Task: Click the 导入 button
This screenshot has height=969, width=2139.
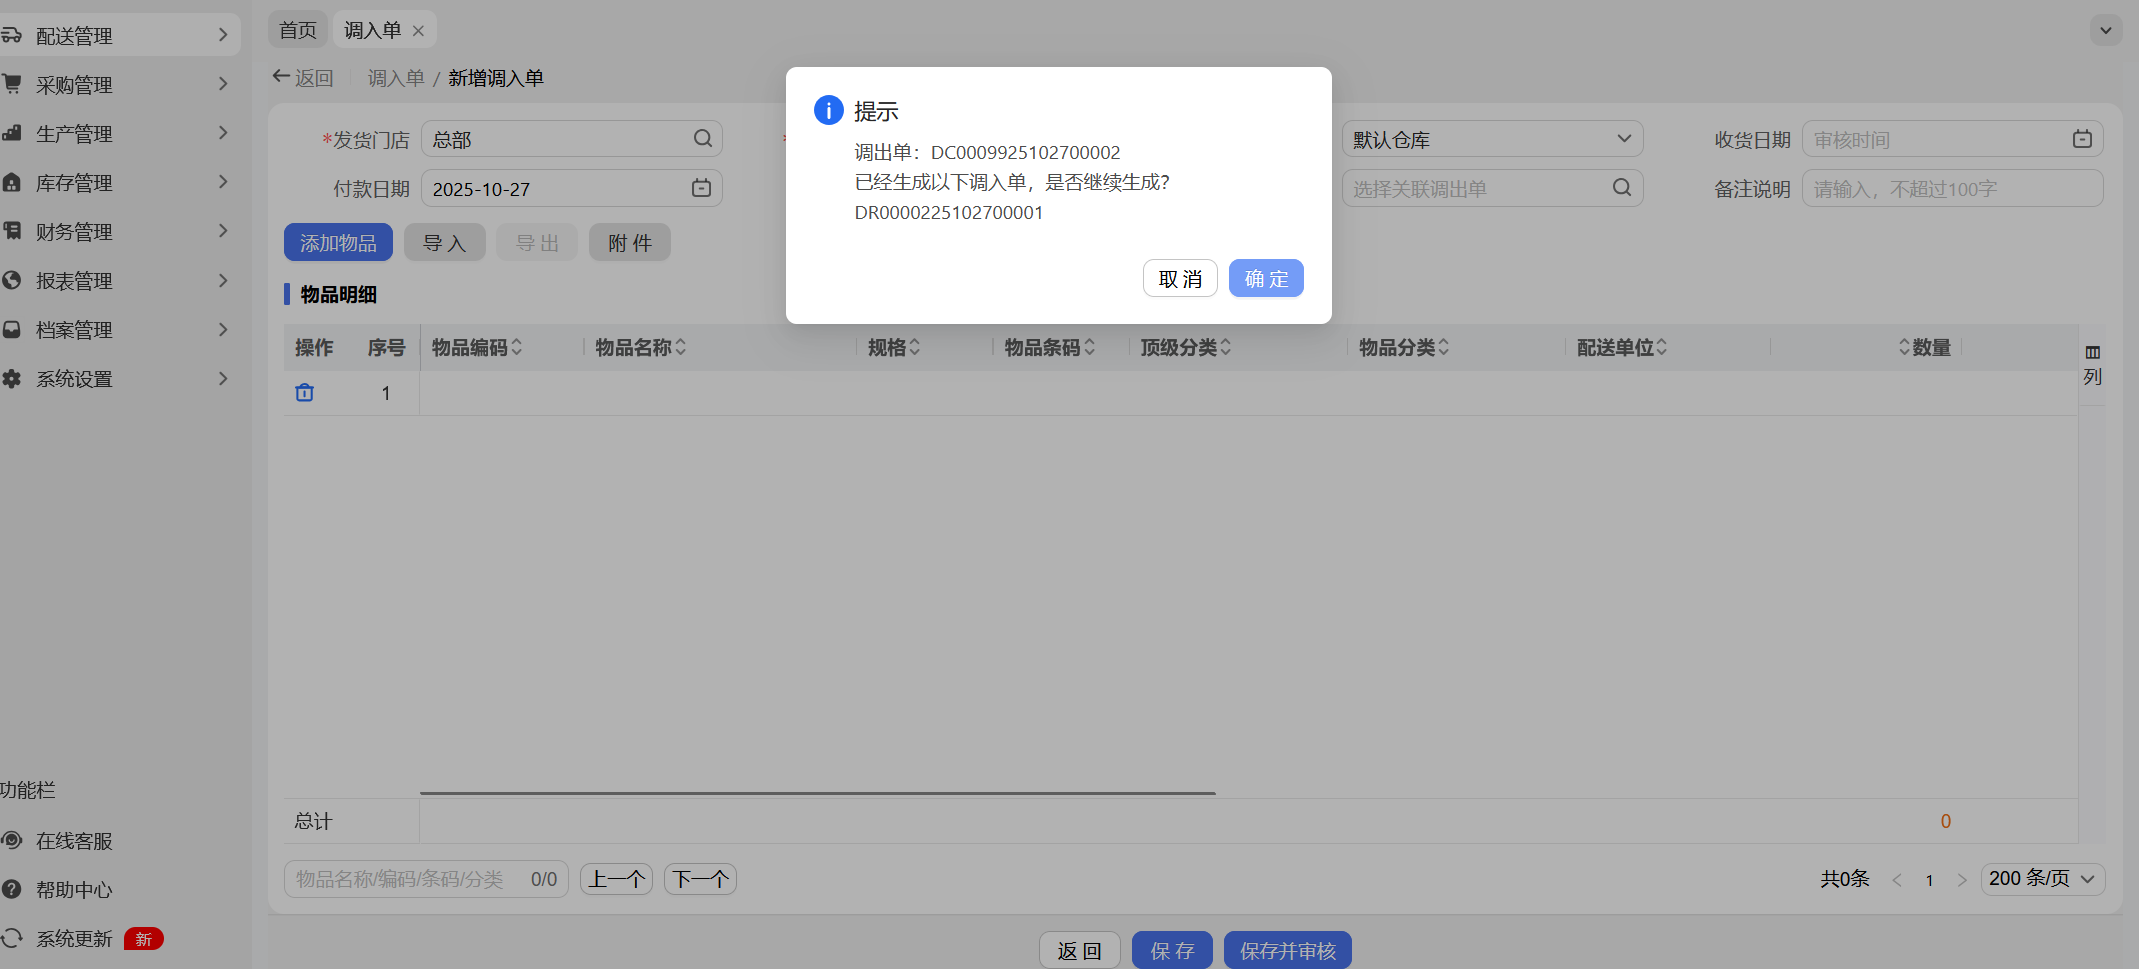Action: (x=445, y=242)
